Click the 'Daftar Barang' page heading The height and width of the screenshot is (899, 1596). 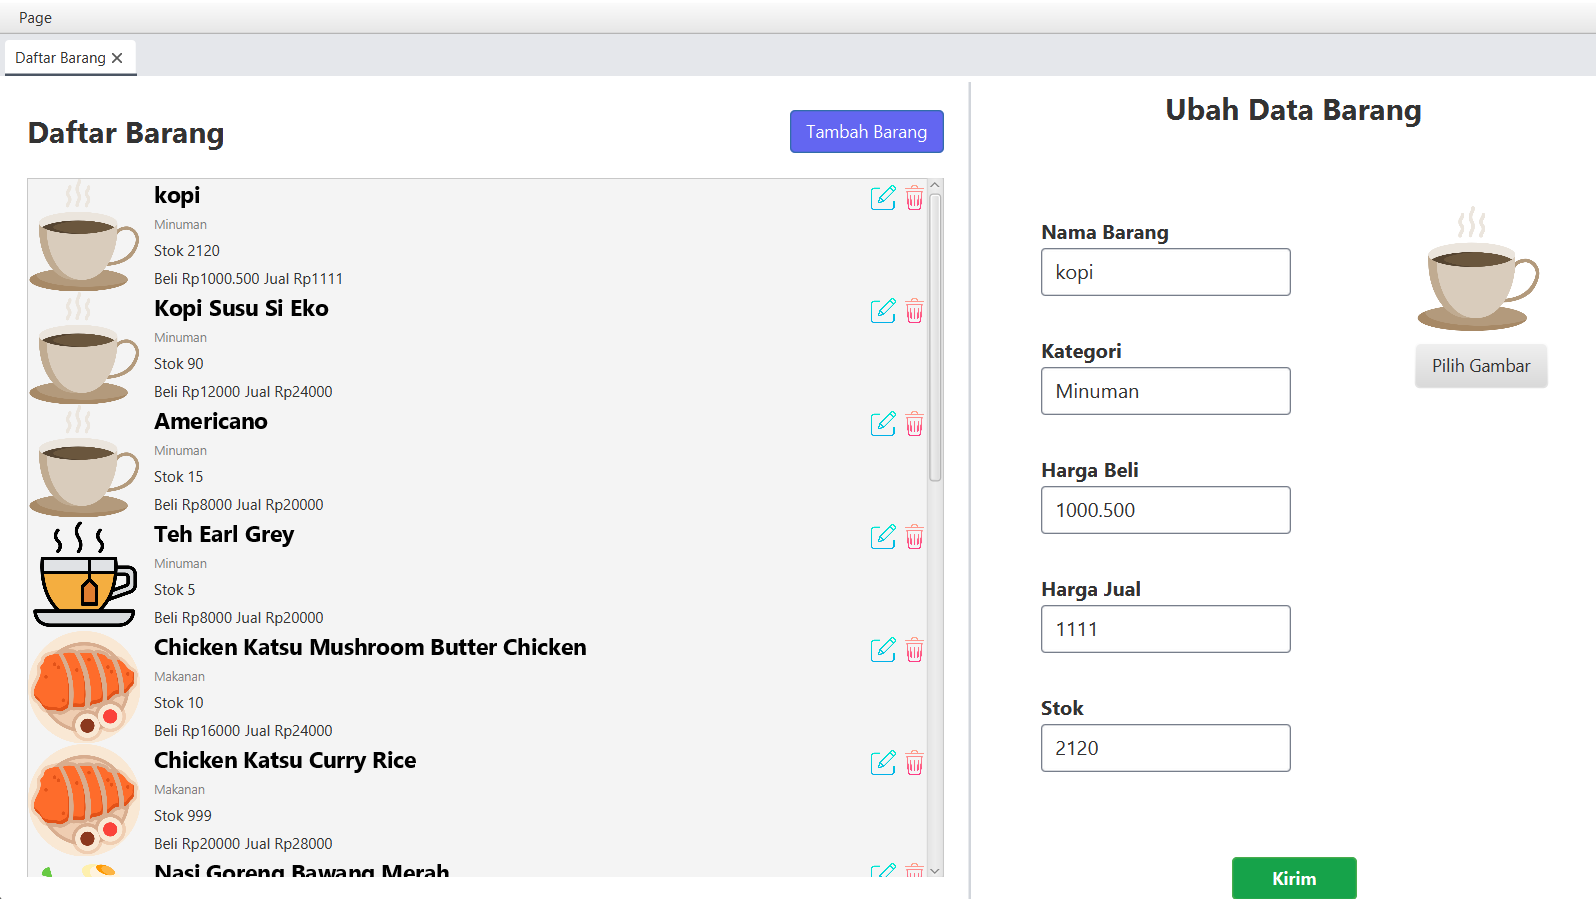point(126,133)
